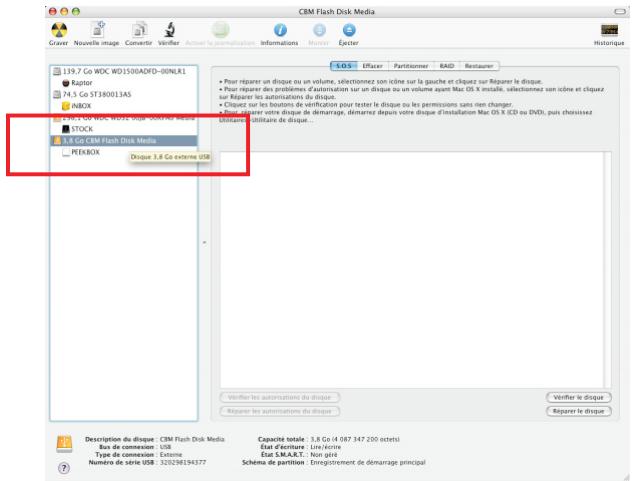Select the PEEKBOX volume
Image resolution: width=632 pixels, height=481 pixels.
click(85, 153)
